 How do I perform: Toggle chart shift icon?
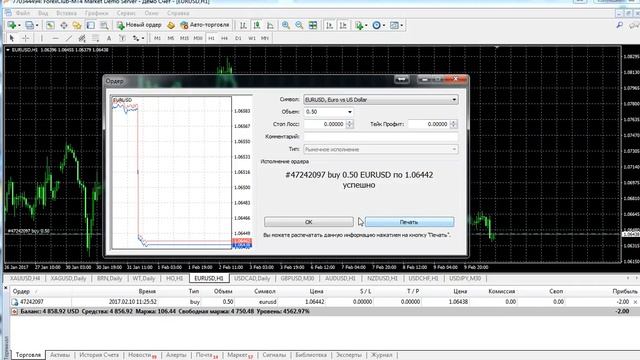[x=343, y=25]
